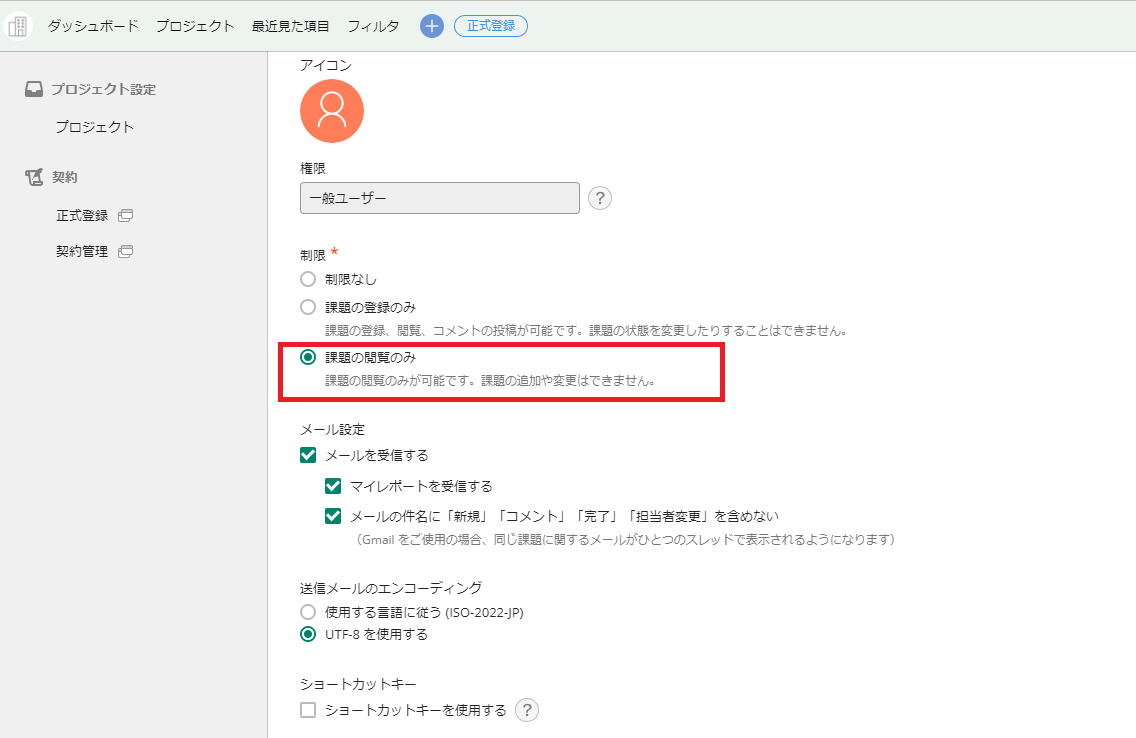The height and width of the screenshot is (738, 1136).
Task: Open プロジェクト menu in top navigation
Action: pyautogui.click(x=196, y=26)
